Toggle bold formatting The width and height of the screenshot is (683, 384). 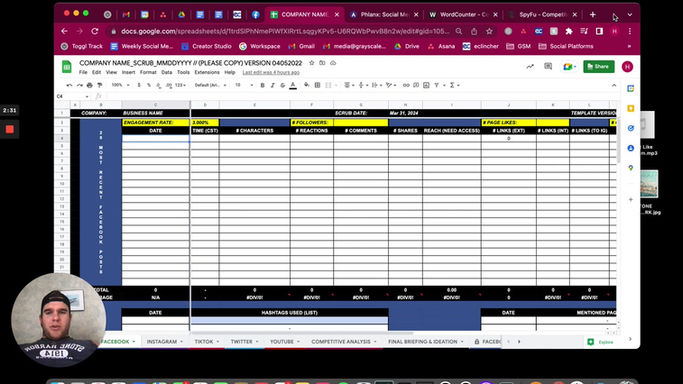click(x=262, y=85)
